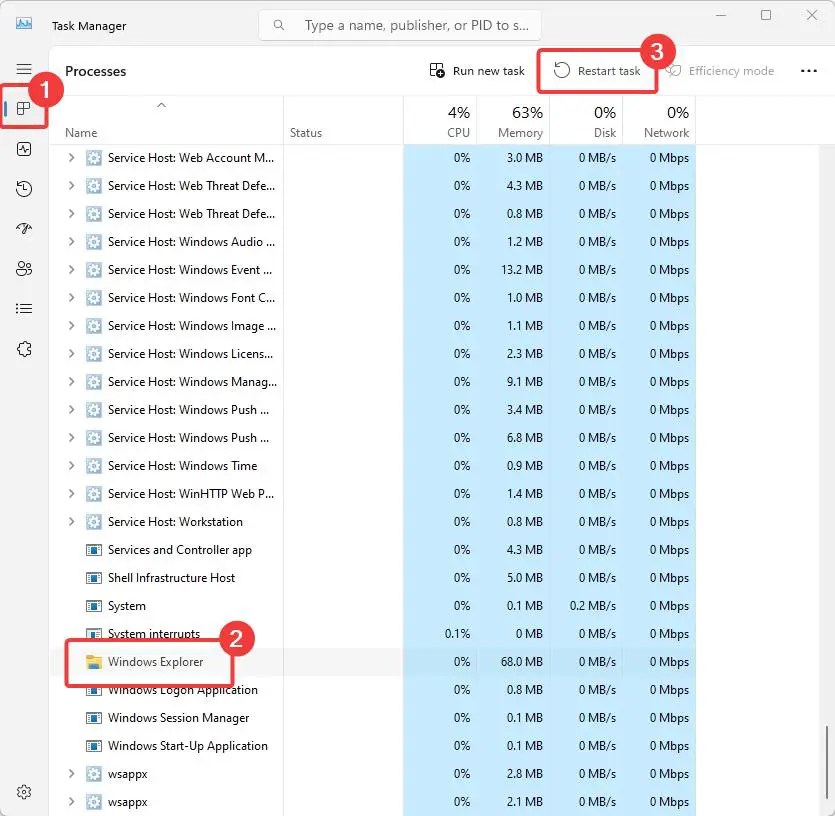Expand Service Host: Windows Image row
The height and width of the screenshot is (816, 835).
(x=71, y=325)
